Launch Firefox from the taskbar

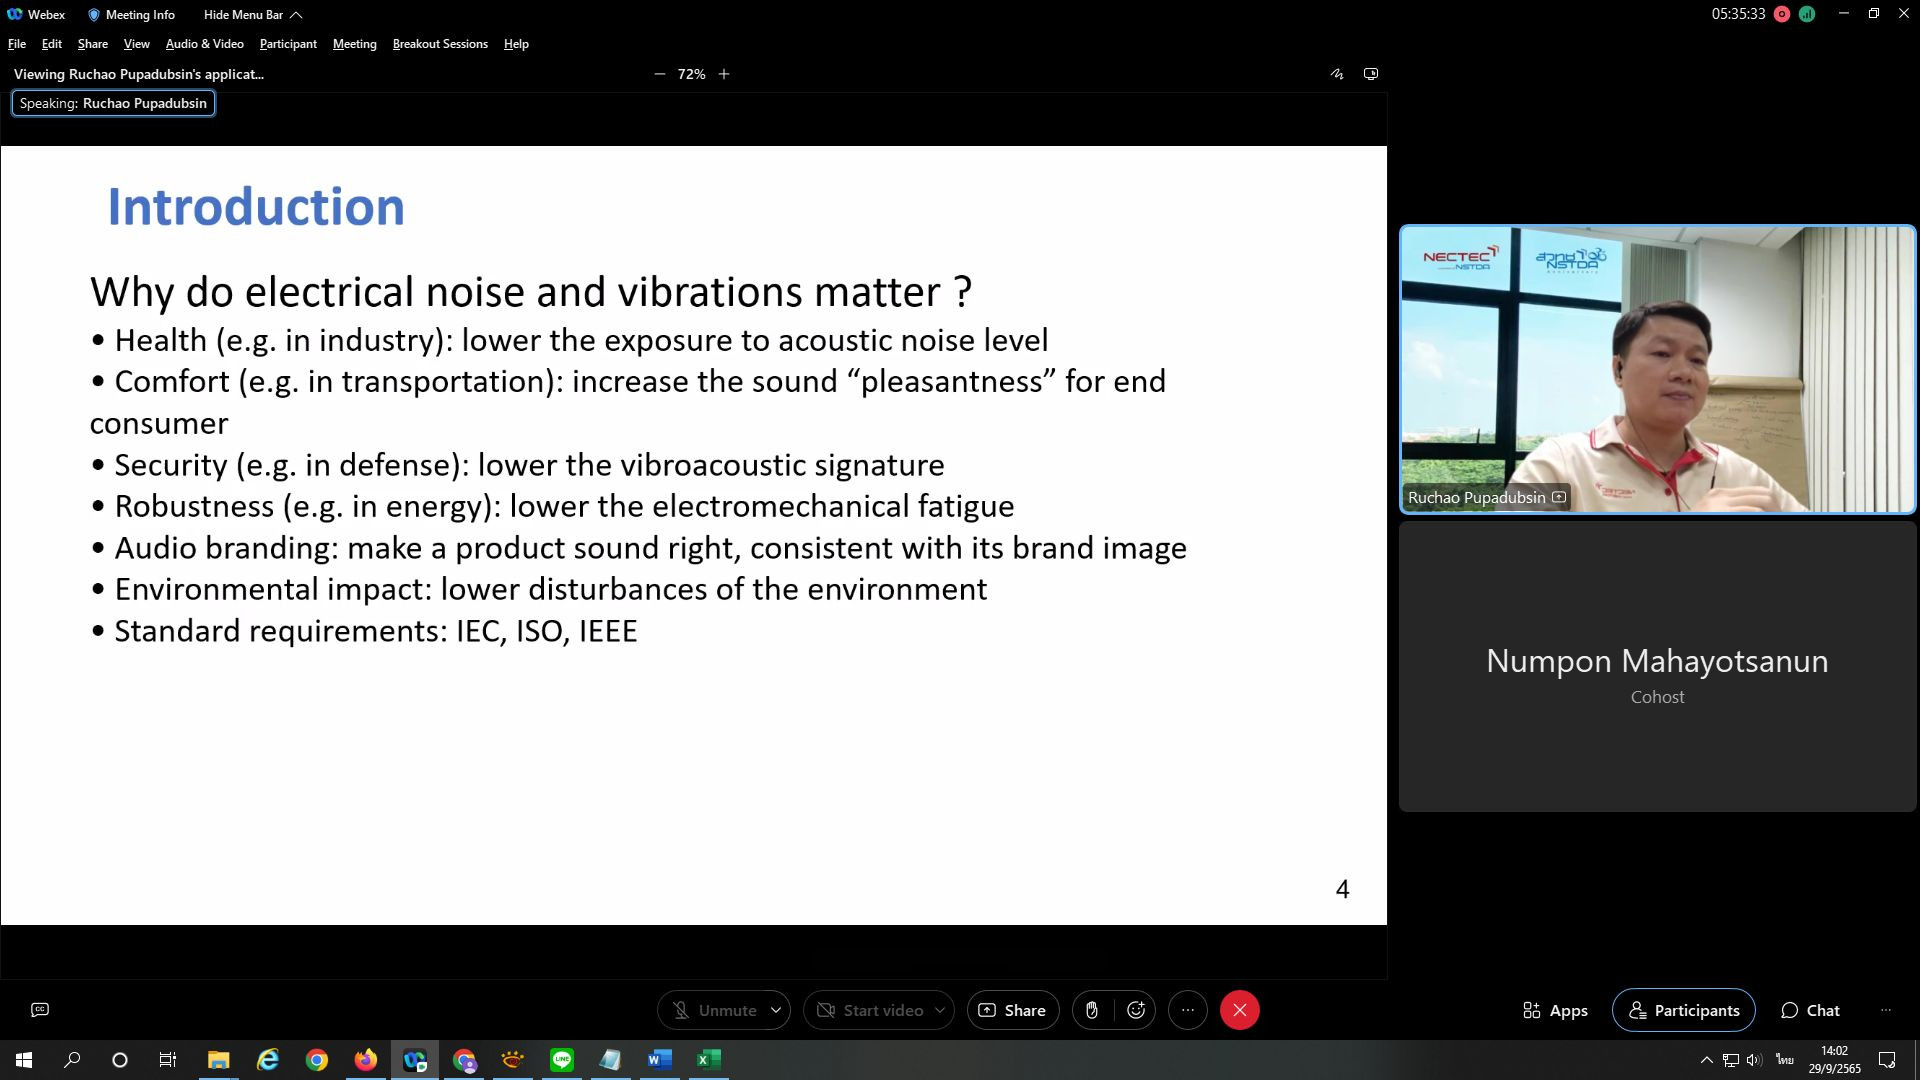coord(365,1060)
